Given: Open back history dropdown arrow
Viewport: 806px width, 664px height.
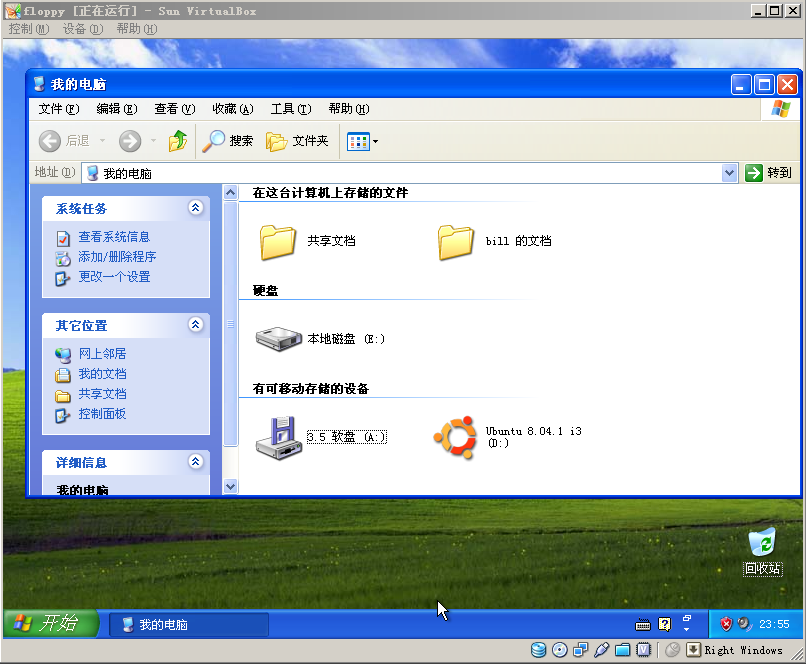Looking at the screenshot, I should (x=102, y=141).
